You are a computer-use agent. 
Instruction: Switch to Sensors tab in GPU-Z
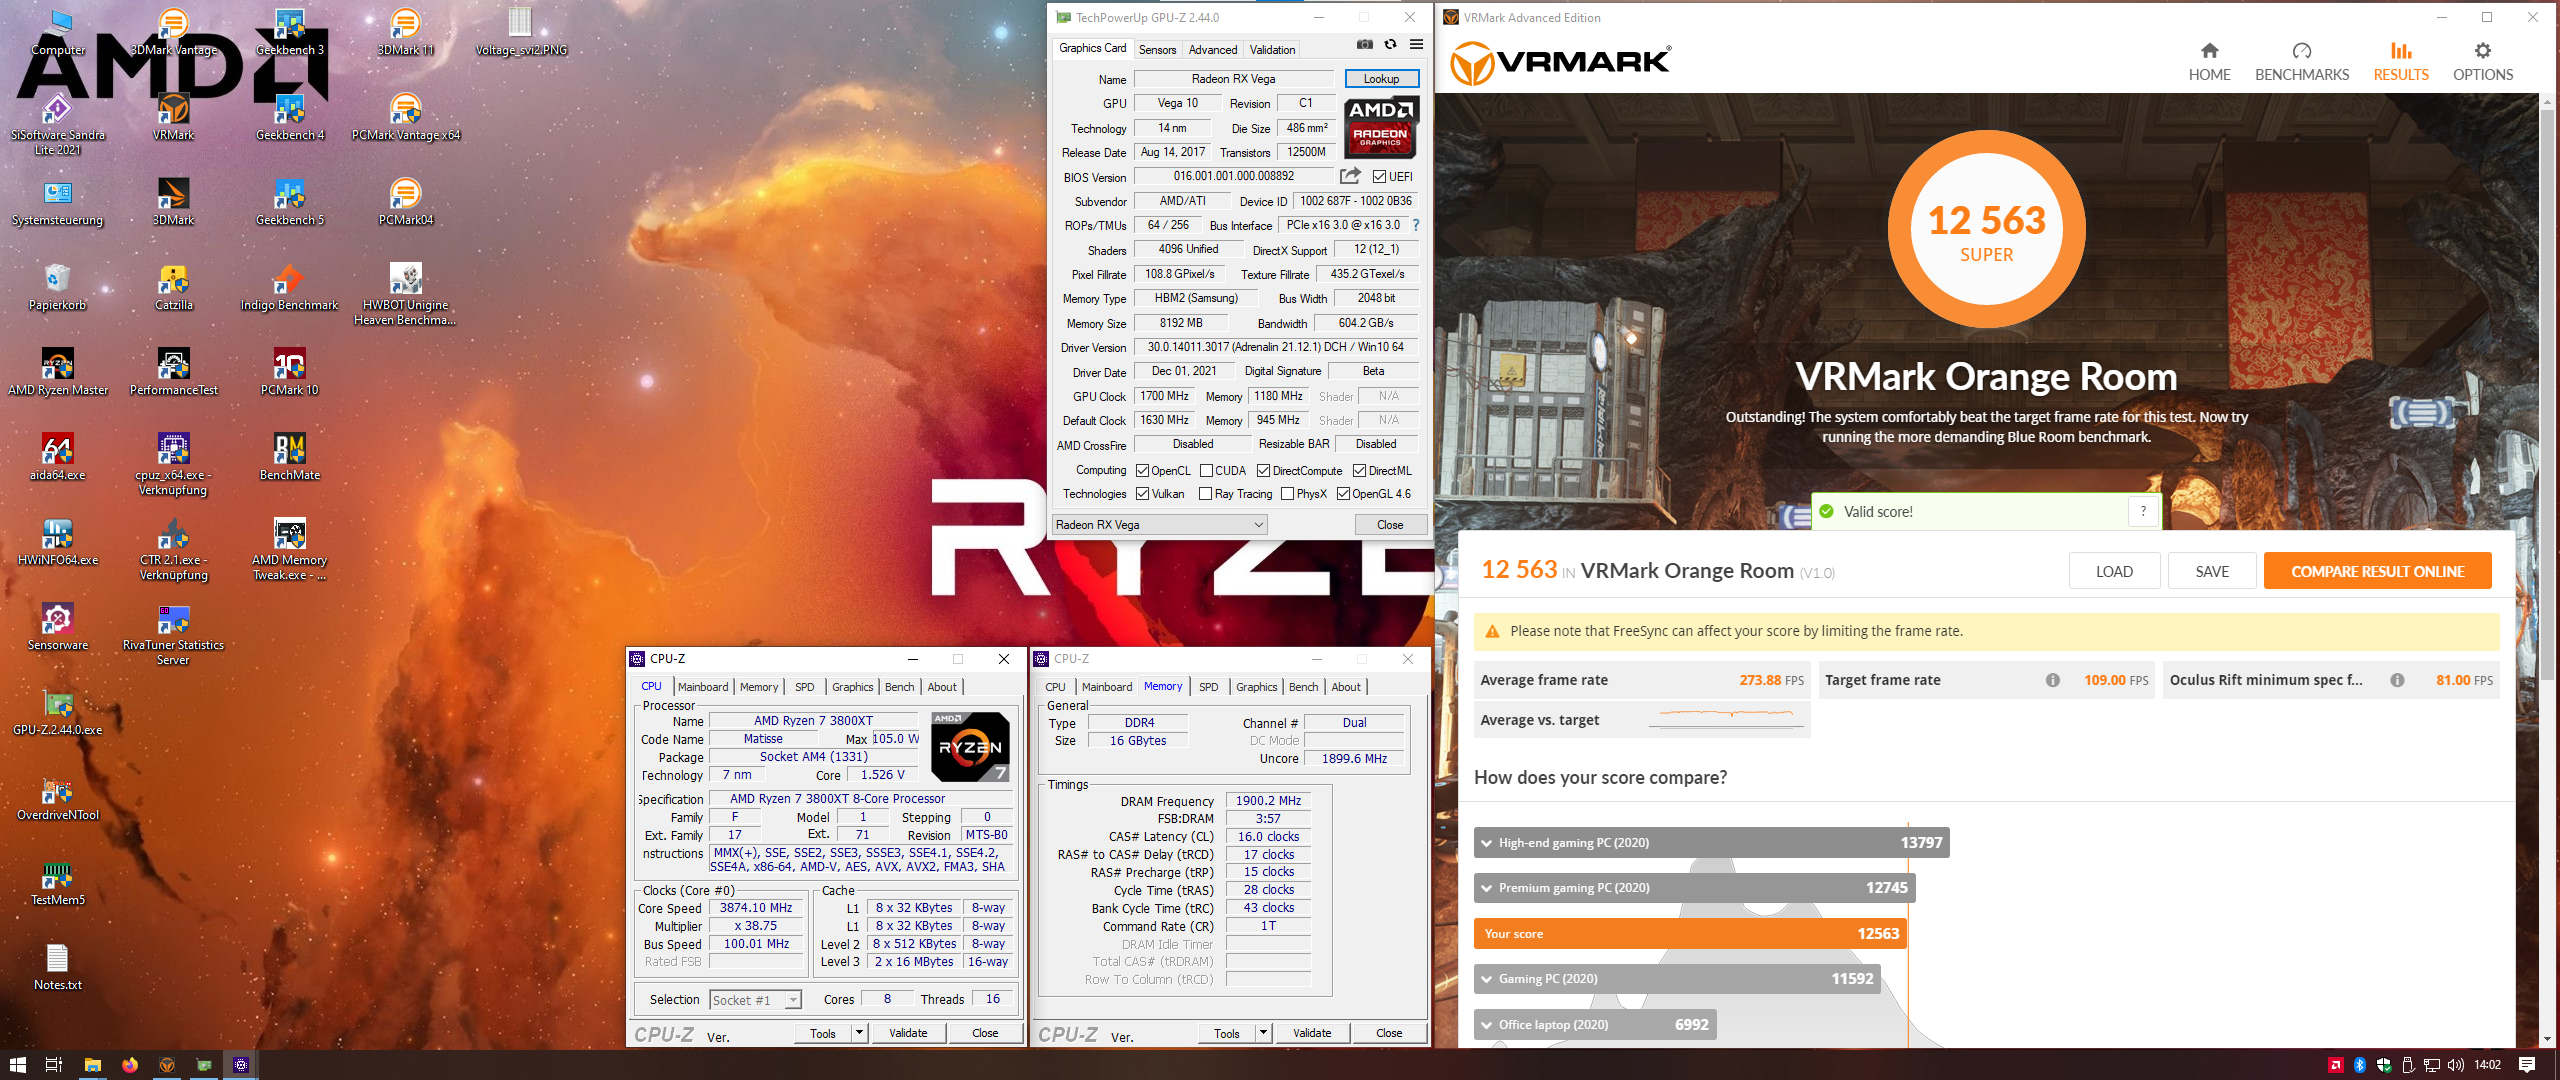[1157, 50]
